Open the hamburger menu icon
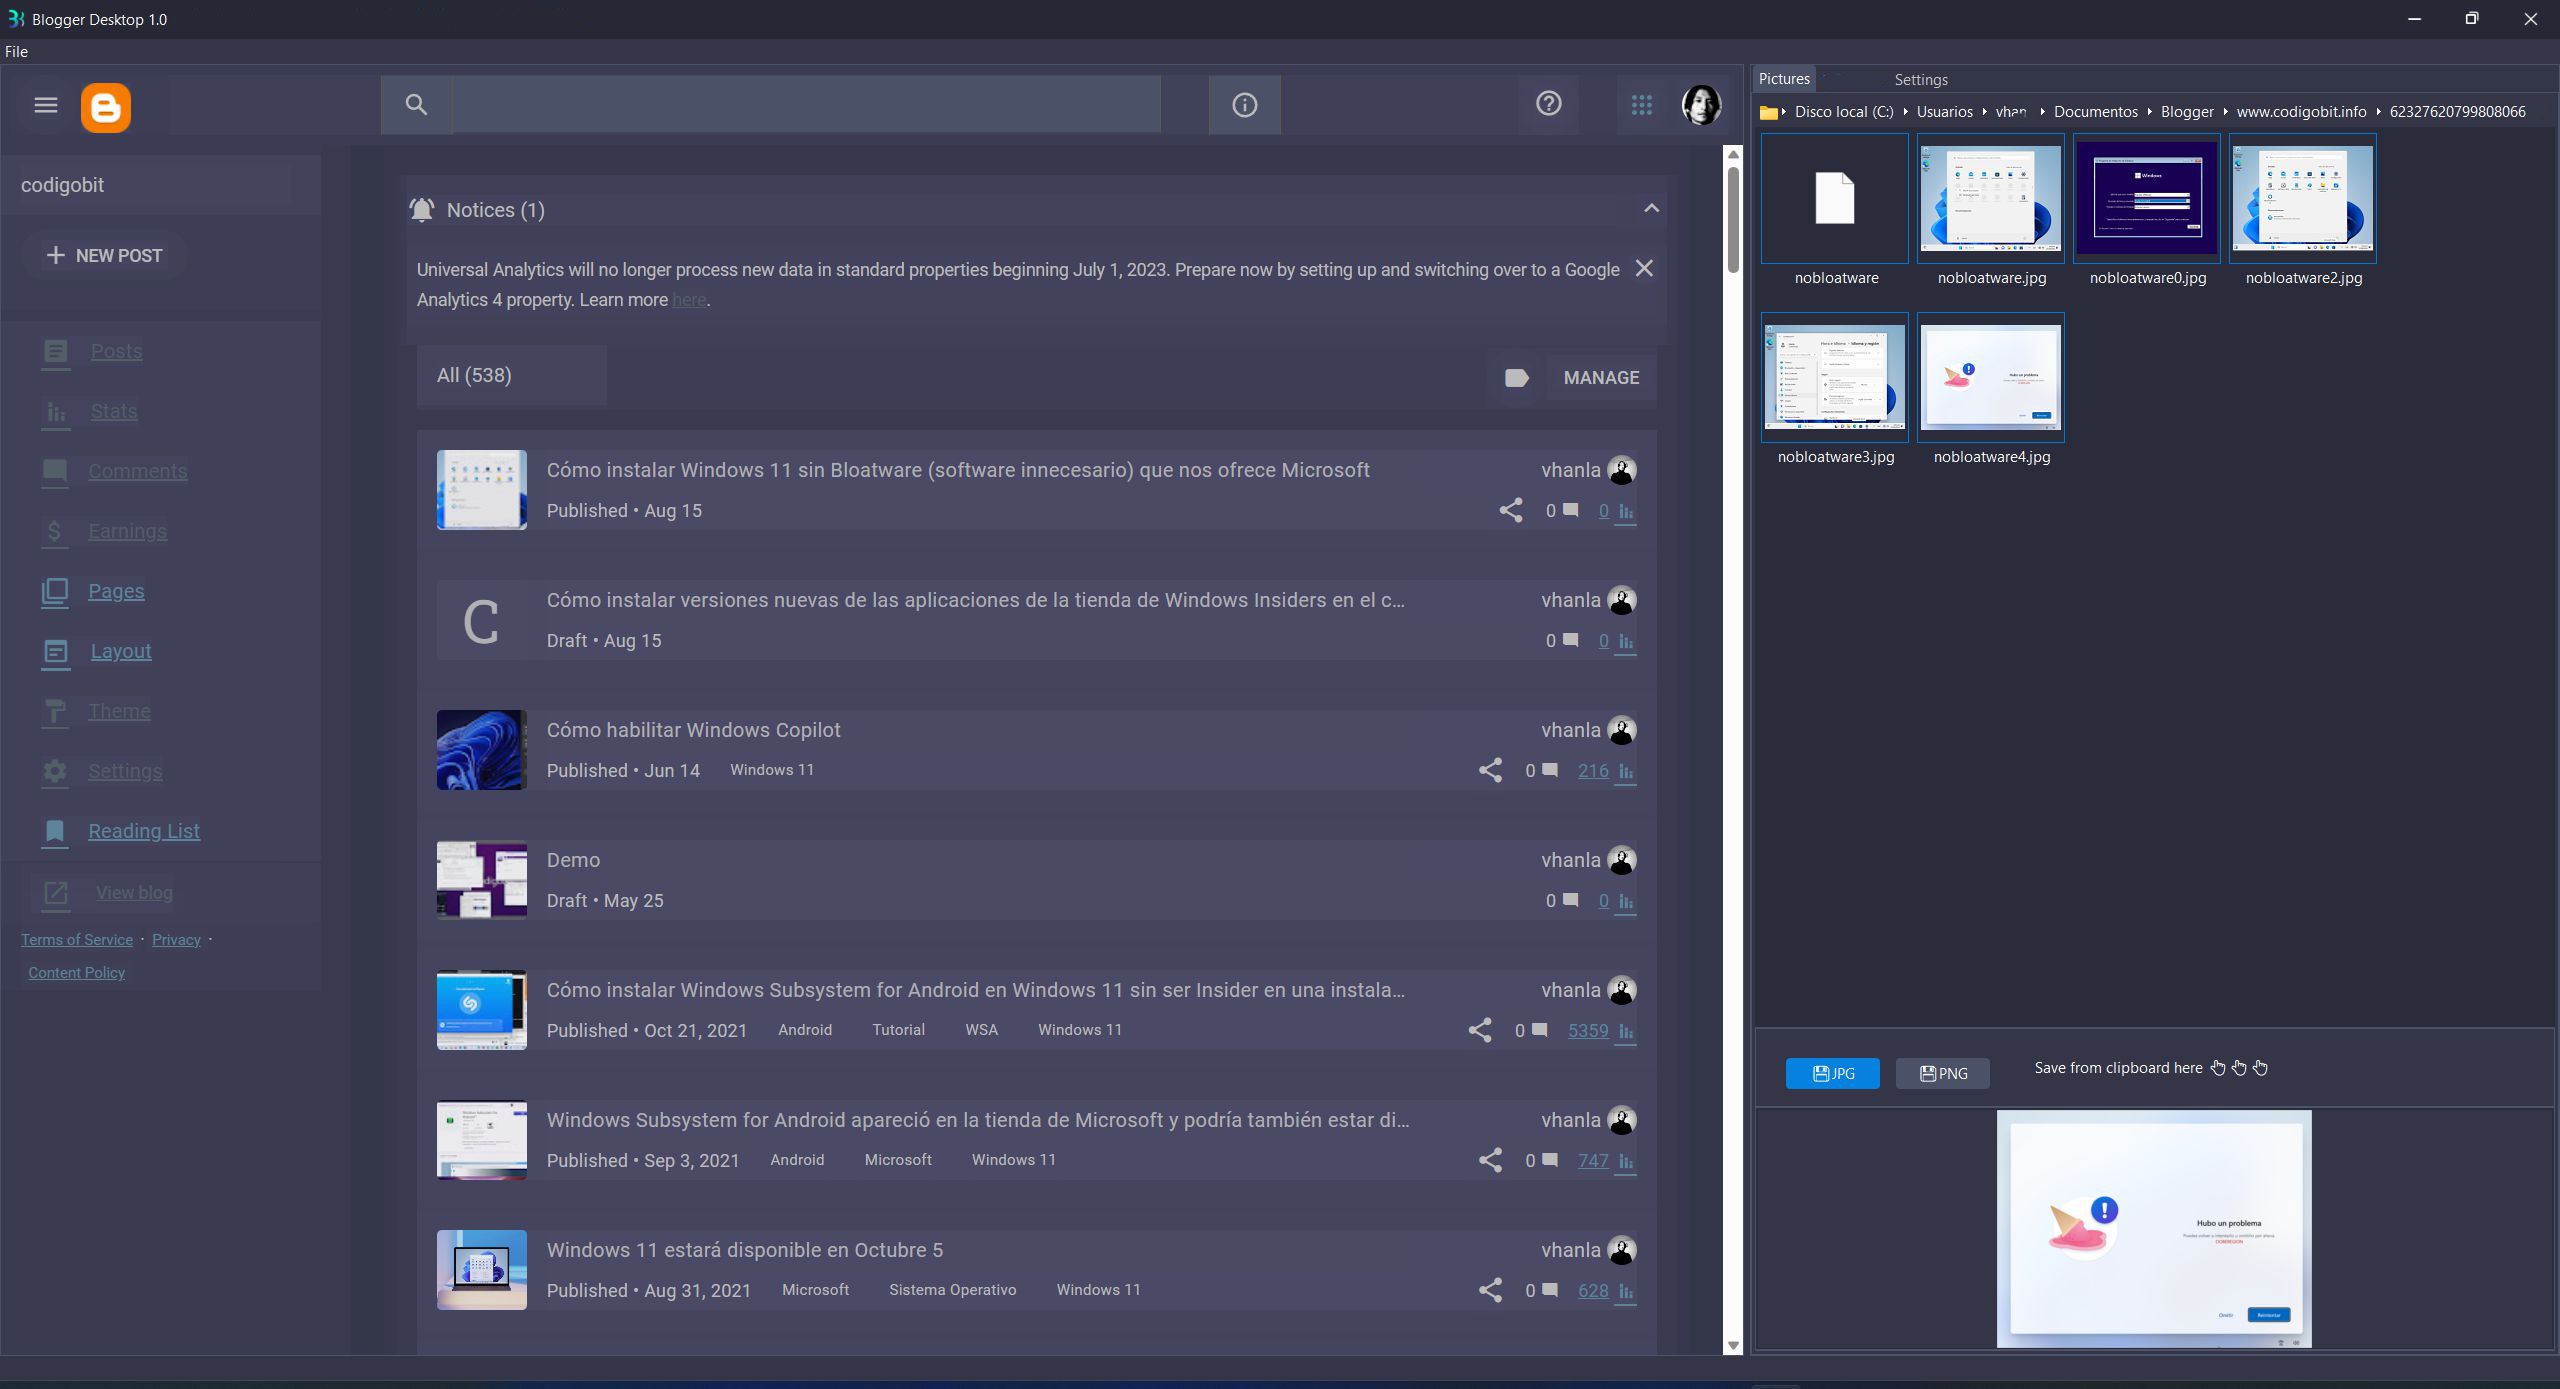Viewport: 2560px width, 1389px height. pyautogui.click(x=45, y=105)
